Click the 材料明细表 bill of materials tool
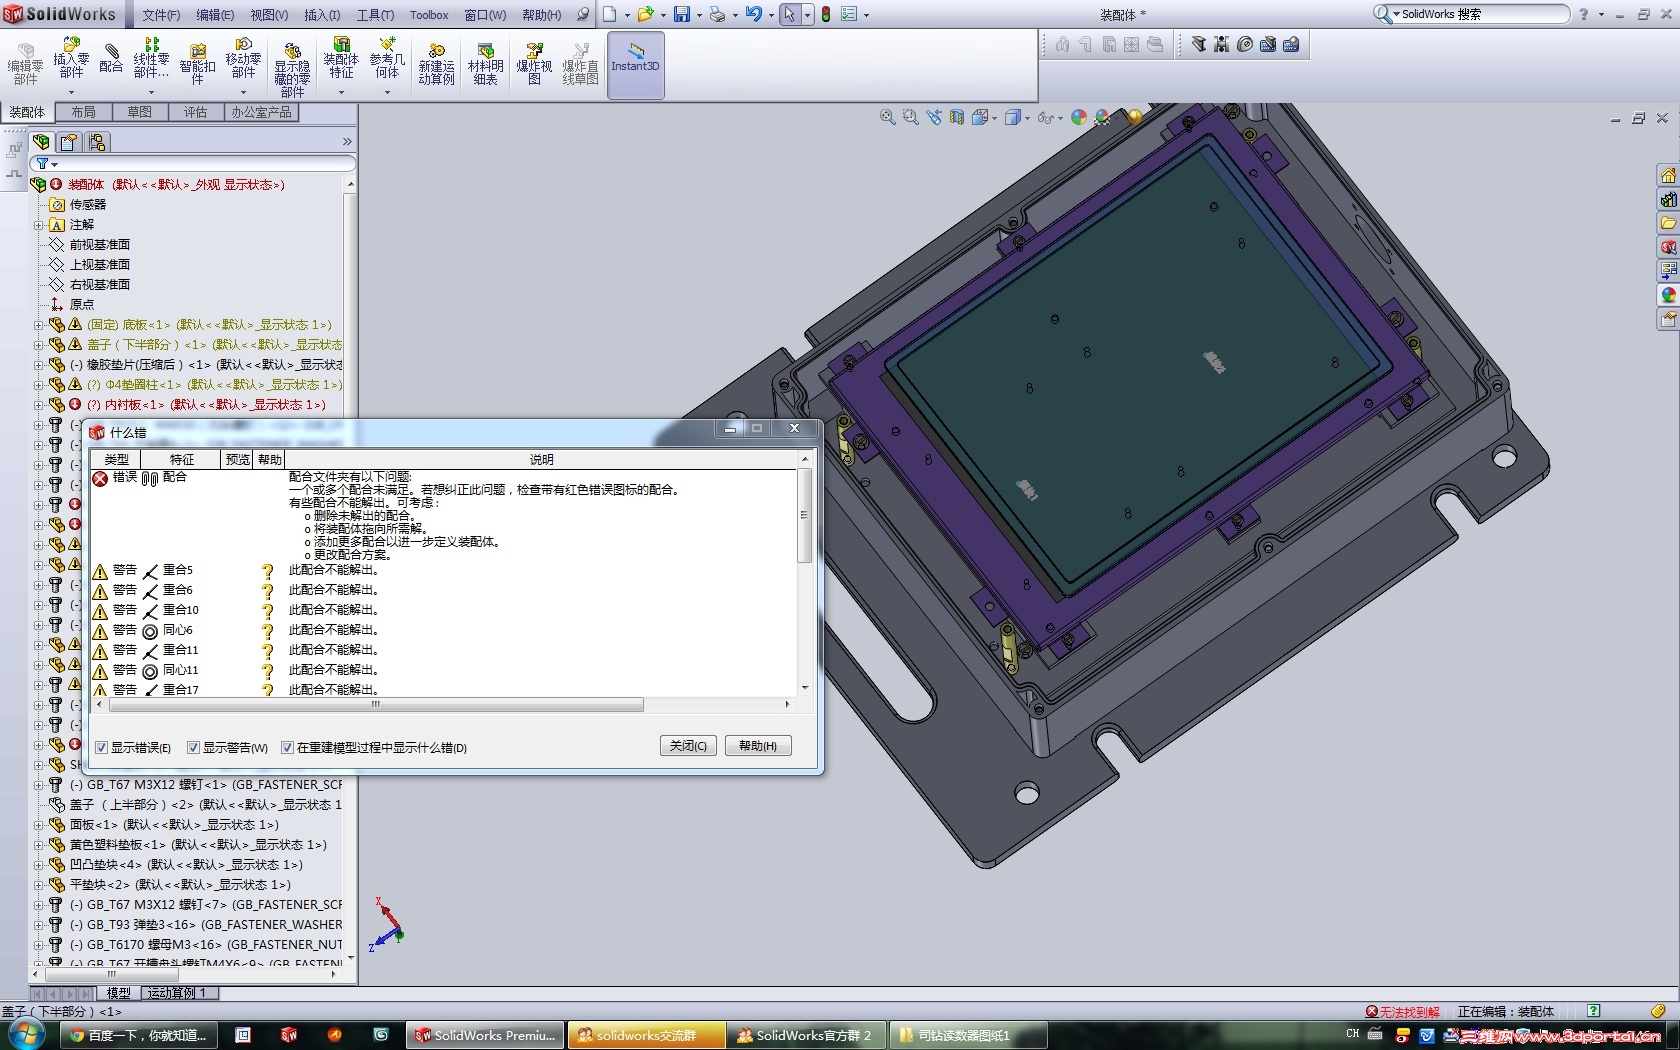The width and height of the screenshot is (1680, 1050). [485, 65]
